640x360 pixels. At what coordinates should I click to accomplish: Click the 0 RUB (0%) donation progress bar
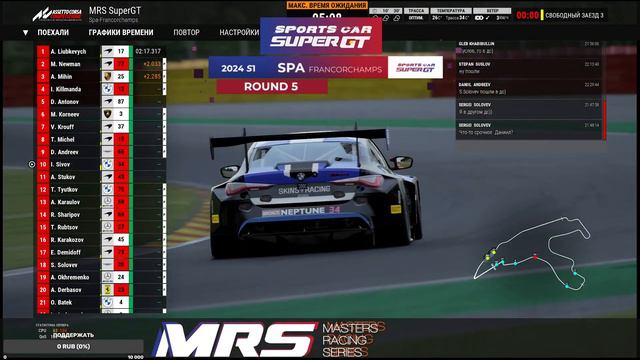click(73, 347)
